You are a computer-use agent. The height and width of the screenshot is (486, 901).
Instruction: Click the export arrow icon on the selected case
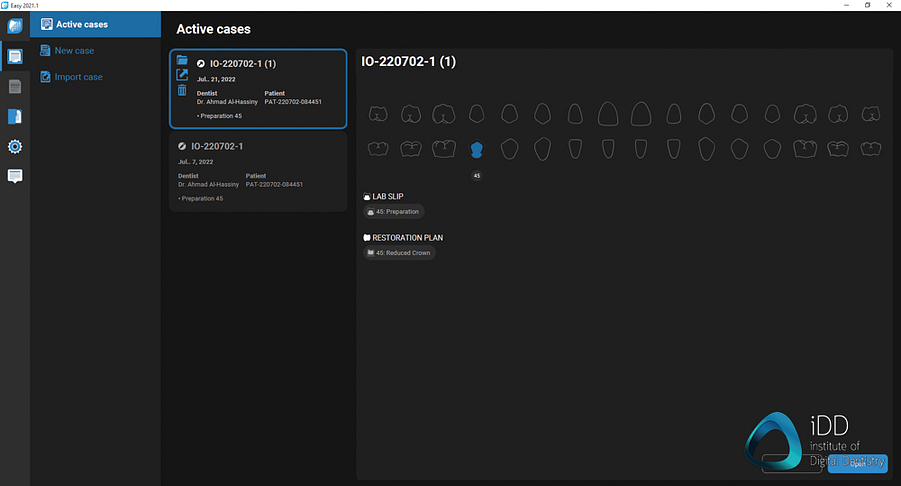pyautogui.click(x=182, y=75)
